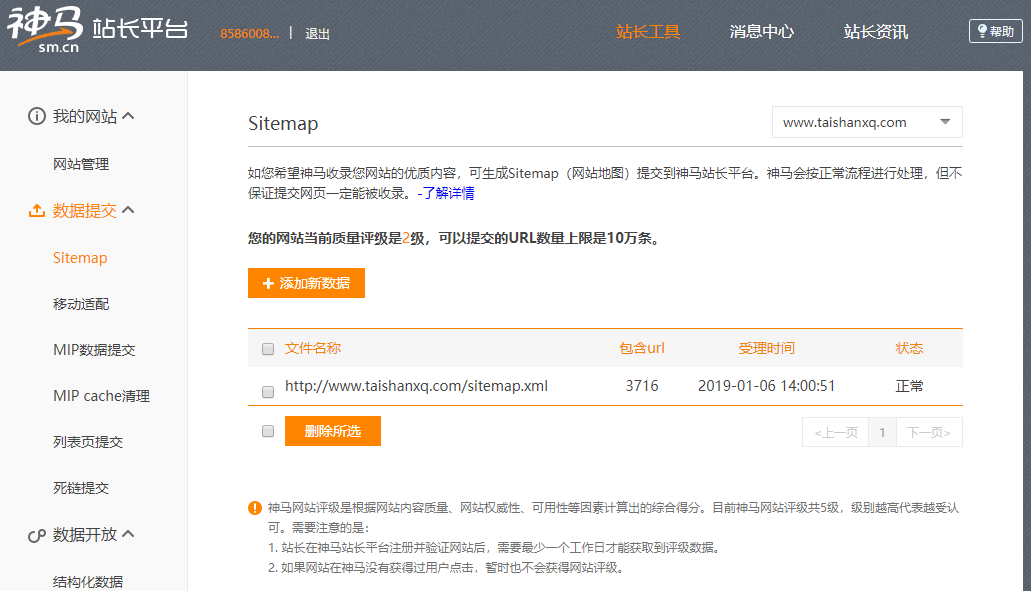This screenshot has height=591, width=1031.
Task: Go to 下一页 in the pagination
Action: (929, 430)
